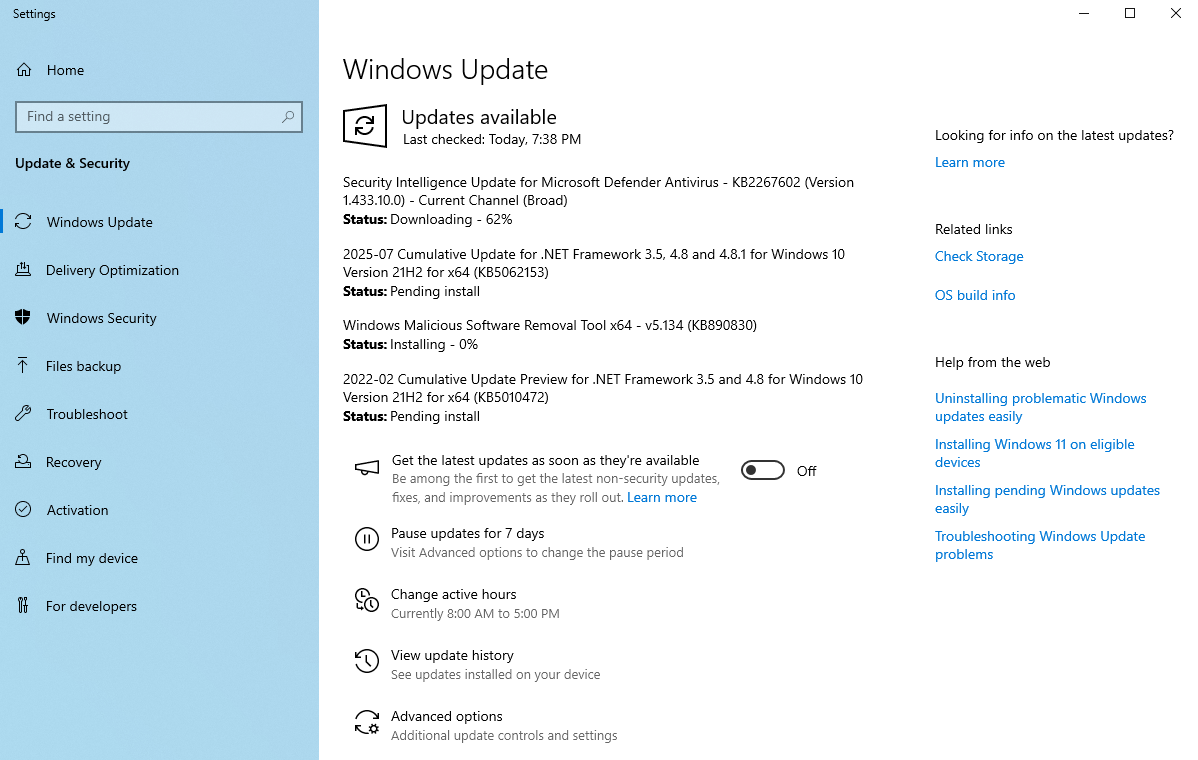Click the Downloading - 62% status text
Image resolution: width=1198 pixels, height=760 pixels.
tap(451, 220)
